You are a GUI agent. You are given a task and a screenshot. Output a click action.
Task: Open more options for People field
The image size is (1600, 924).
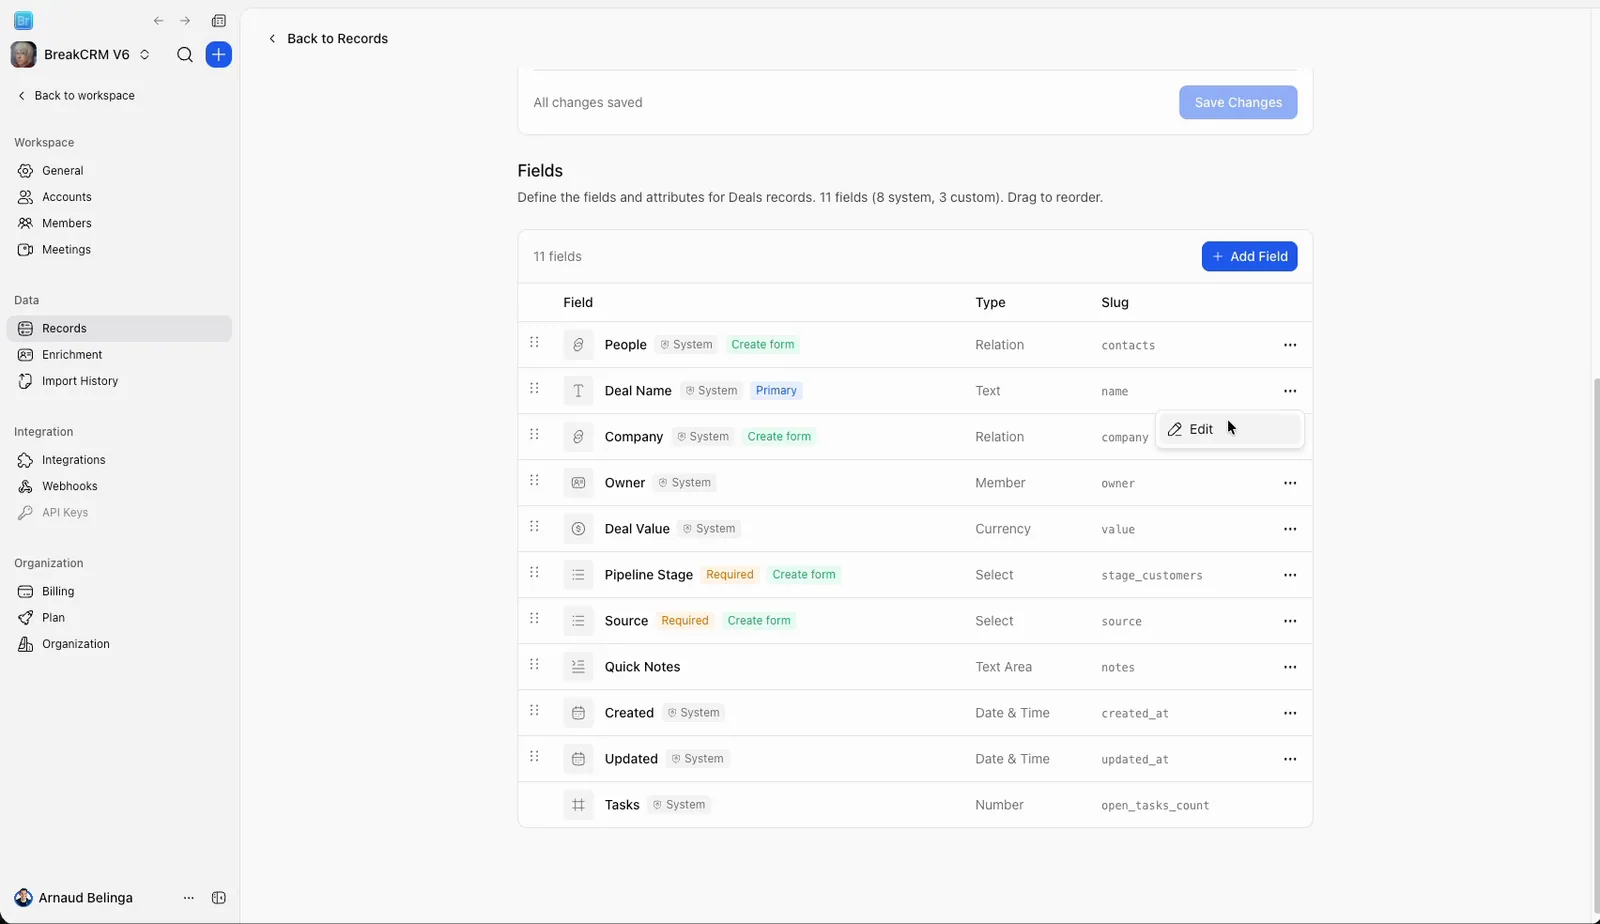[1290, 345]
